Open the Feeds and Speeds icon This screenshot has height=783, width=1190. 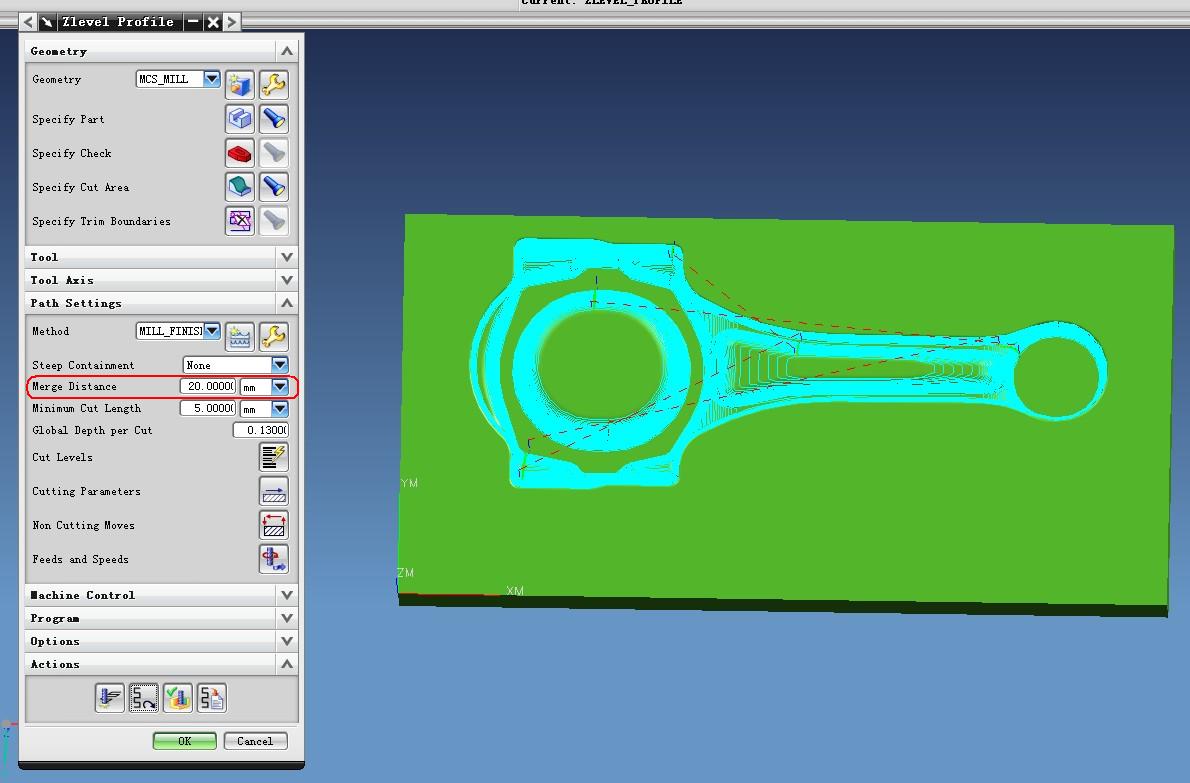[273, 559]
